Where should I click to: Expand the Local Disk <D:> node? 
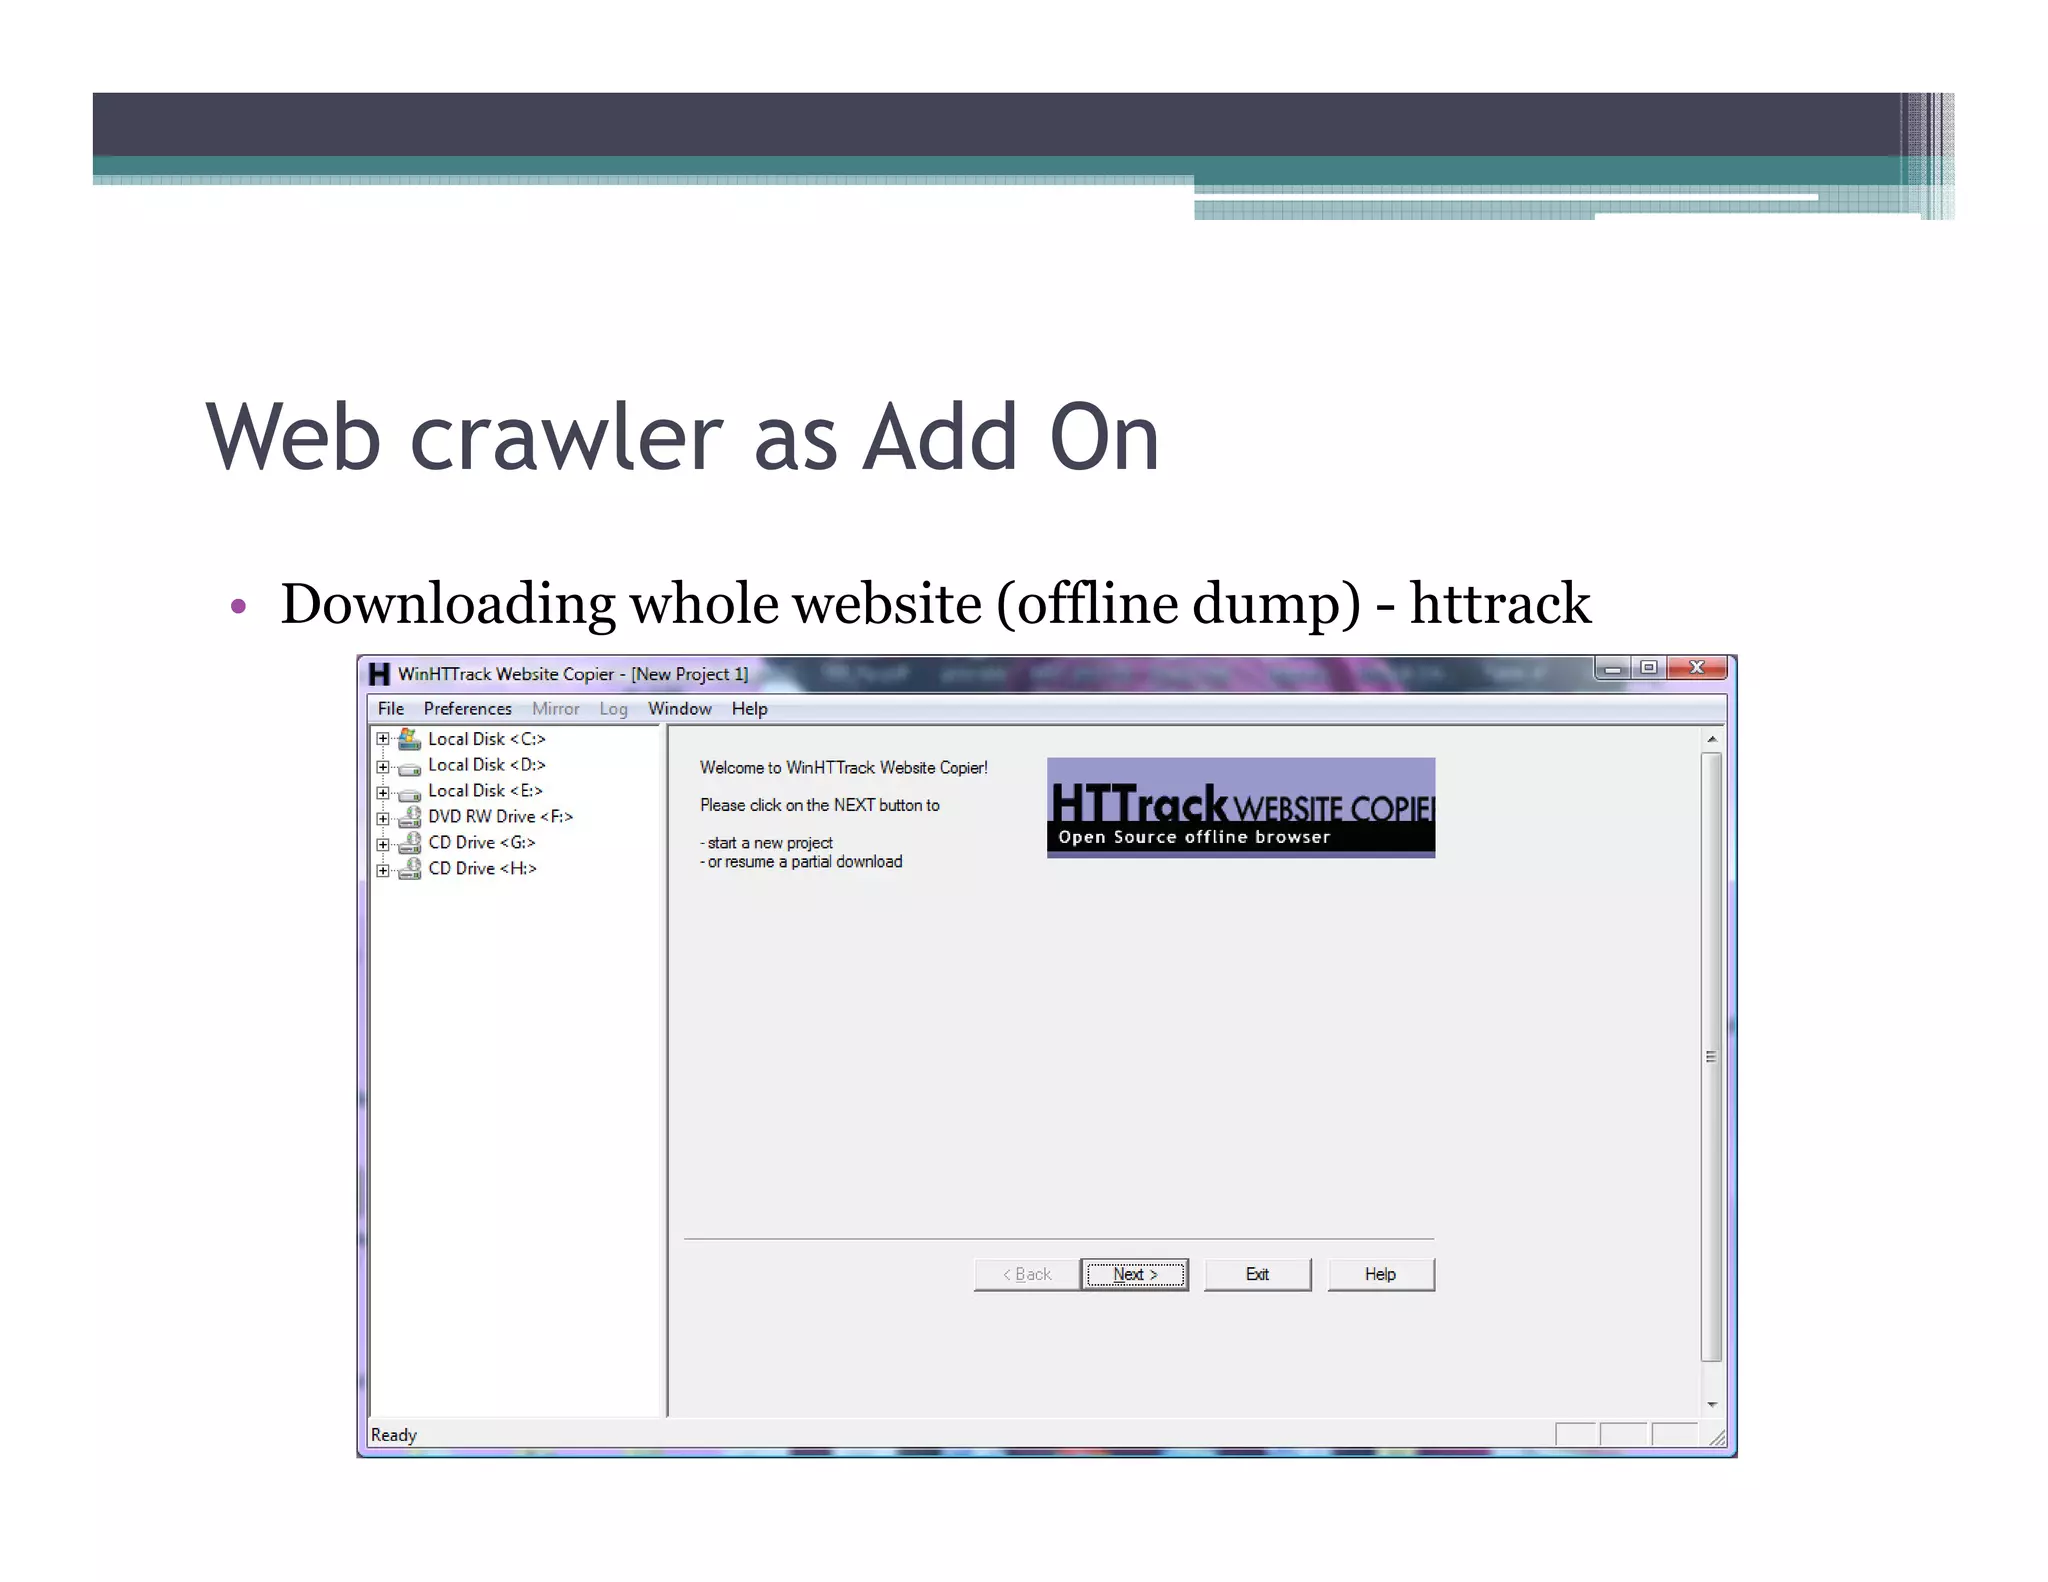pyautogui.click(x=382, y=766)
